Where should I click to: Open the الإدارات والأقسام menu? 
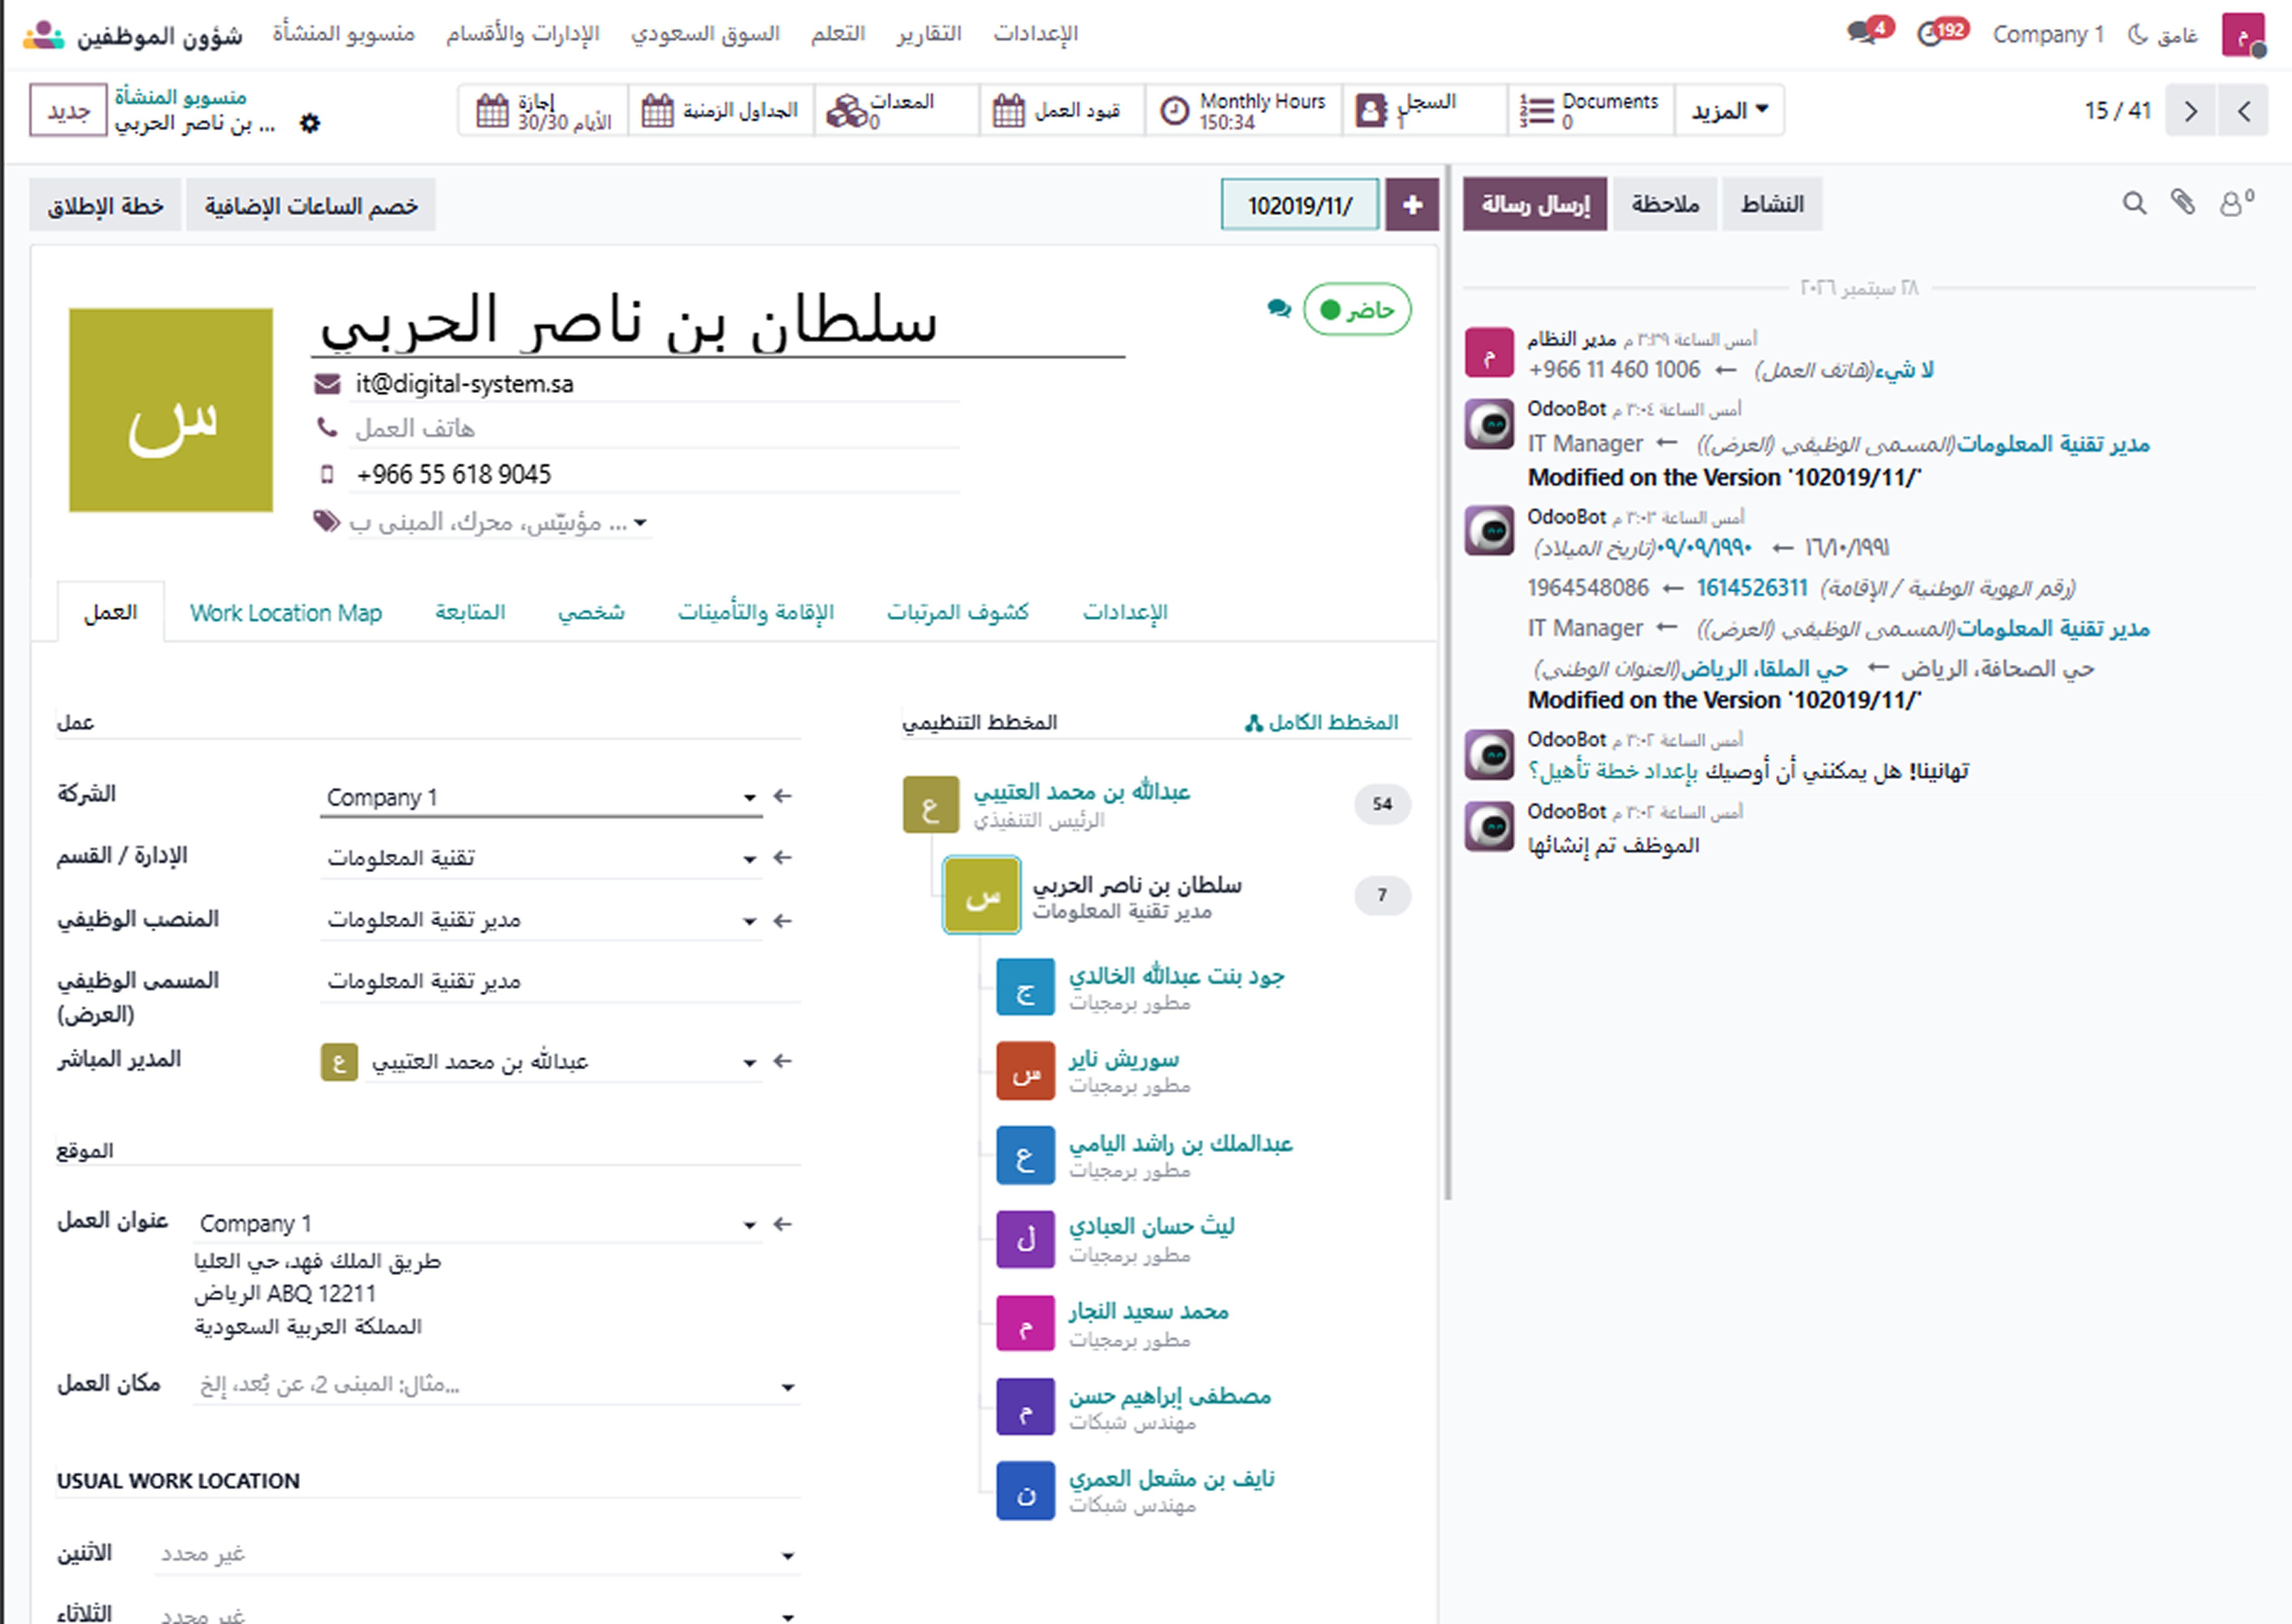pos(523,34)
